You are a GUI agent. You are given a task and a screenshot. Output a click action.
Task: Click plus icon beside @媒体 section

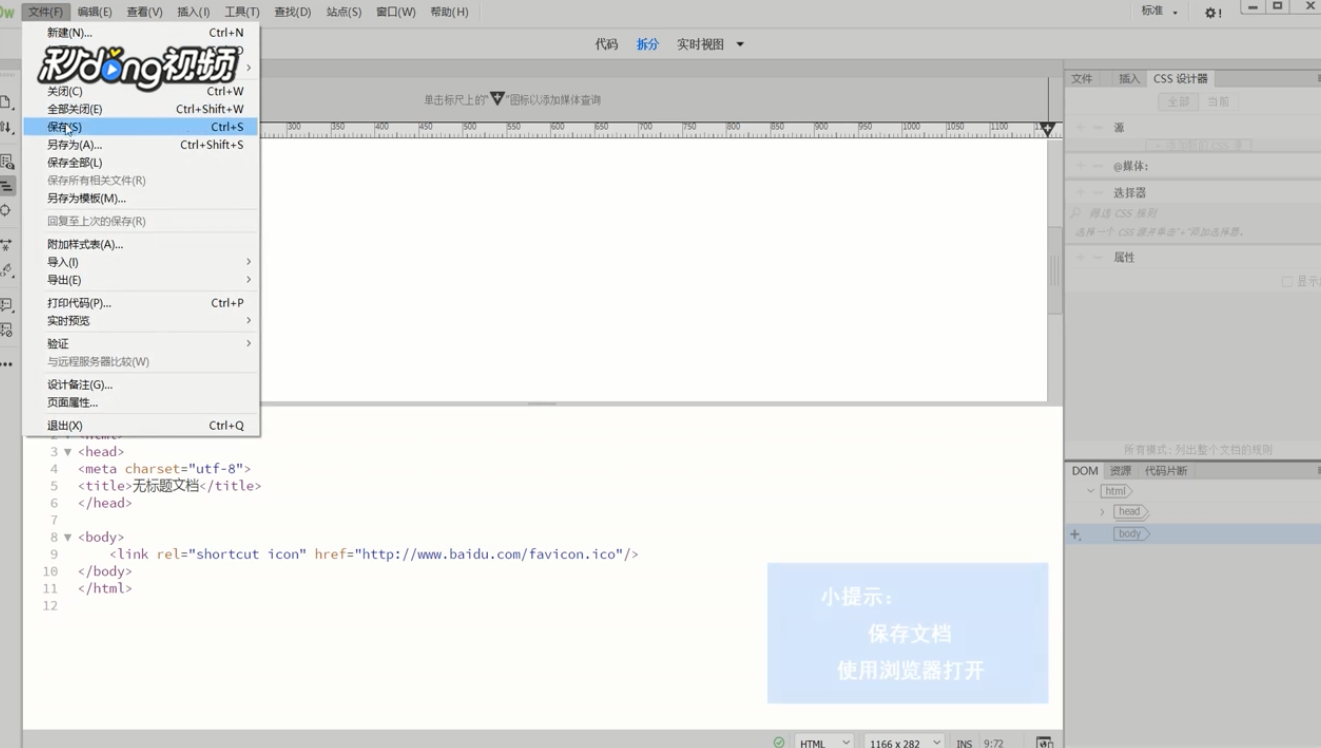[1080, 166]
